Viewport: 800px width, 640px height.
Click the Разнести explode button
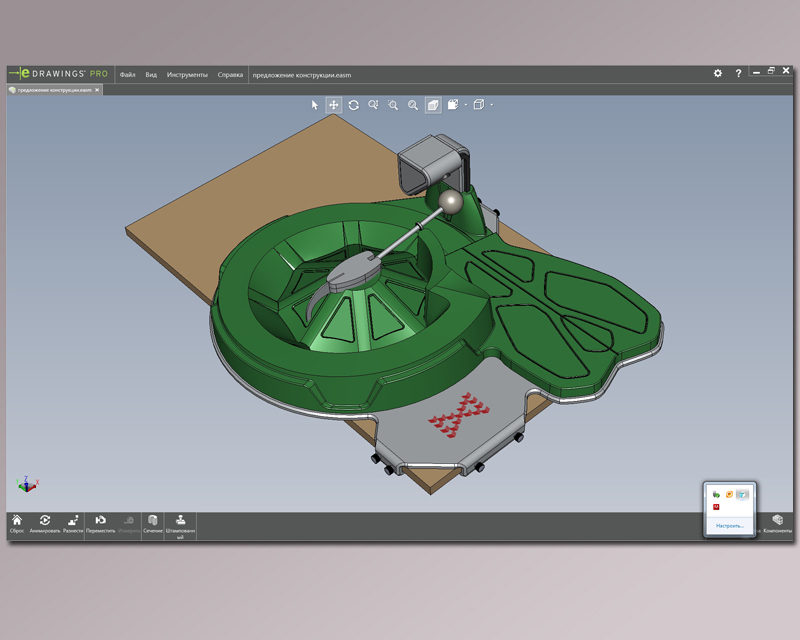(73, 524)
